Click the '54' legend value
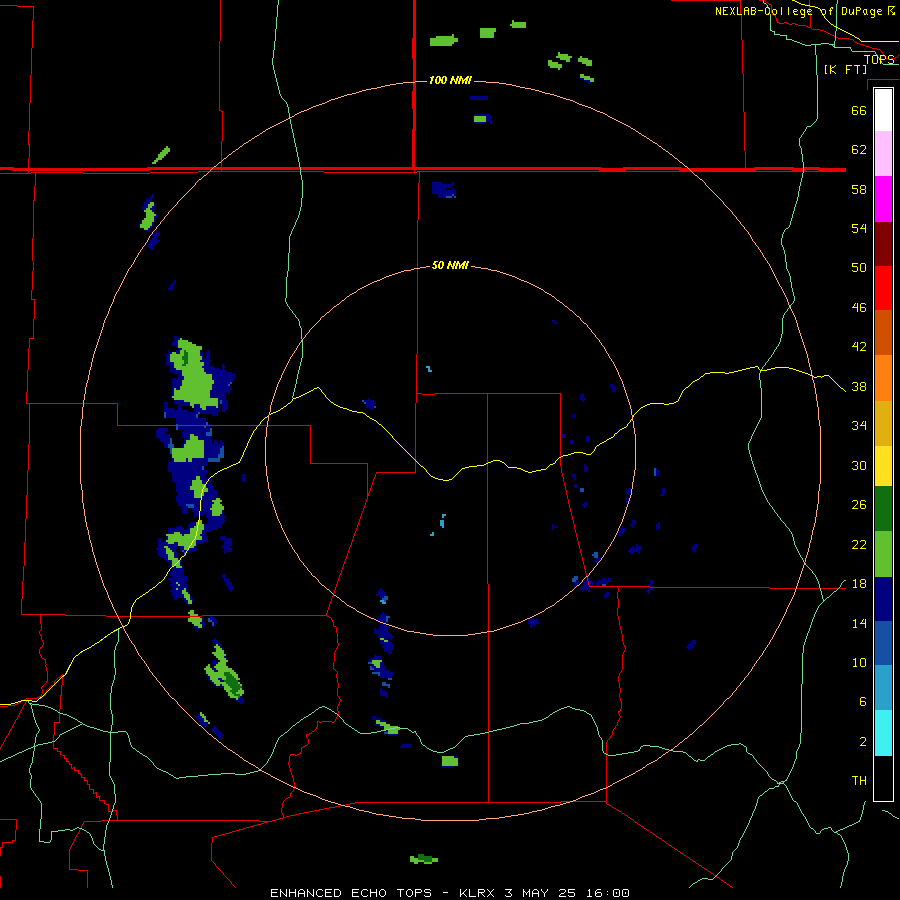This screenshot has width=900, height=900. coord(859,228)
